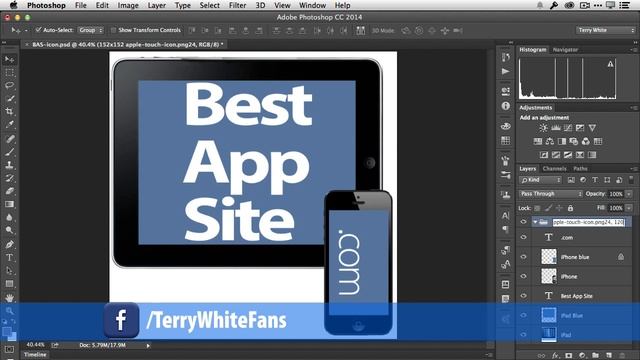Hide the iPhone blue layer
640x360 pixels.
coord(524,257)
